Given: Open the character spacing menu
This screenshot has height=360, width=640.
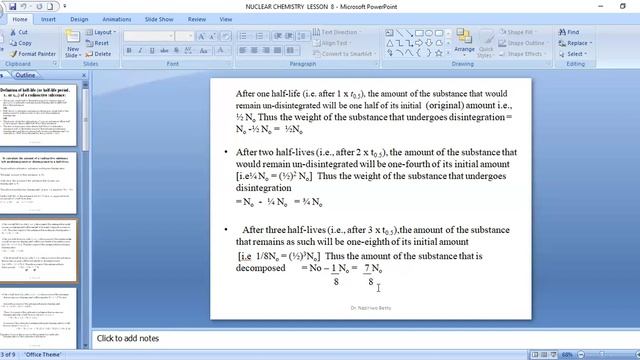Looking at the screenshot, I should (189, 50).
